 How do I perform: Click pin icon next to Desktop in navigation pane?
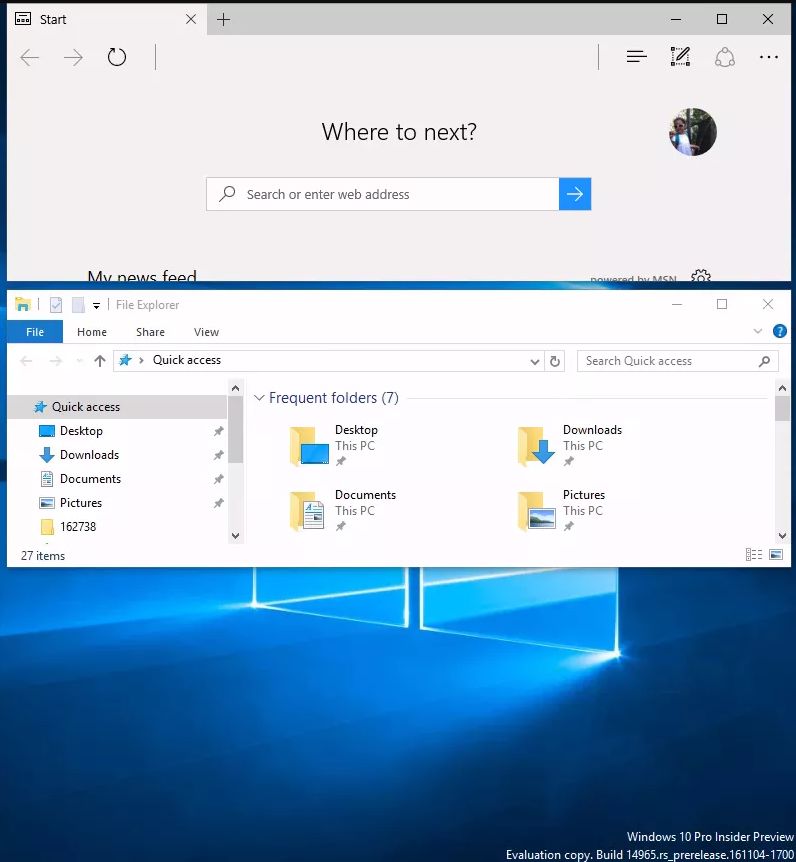click(219, 431)
